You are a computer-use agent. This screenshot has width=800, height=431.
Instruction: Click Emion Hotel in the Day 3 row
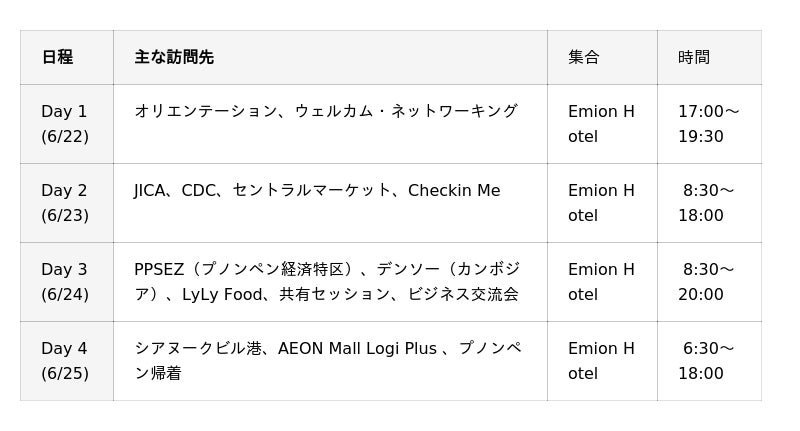click(601, 282)
